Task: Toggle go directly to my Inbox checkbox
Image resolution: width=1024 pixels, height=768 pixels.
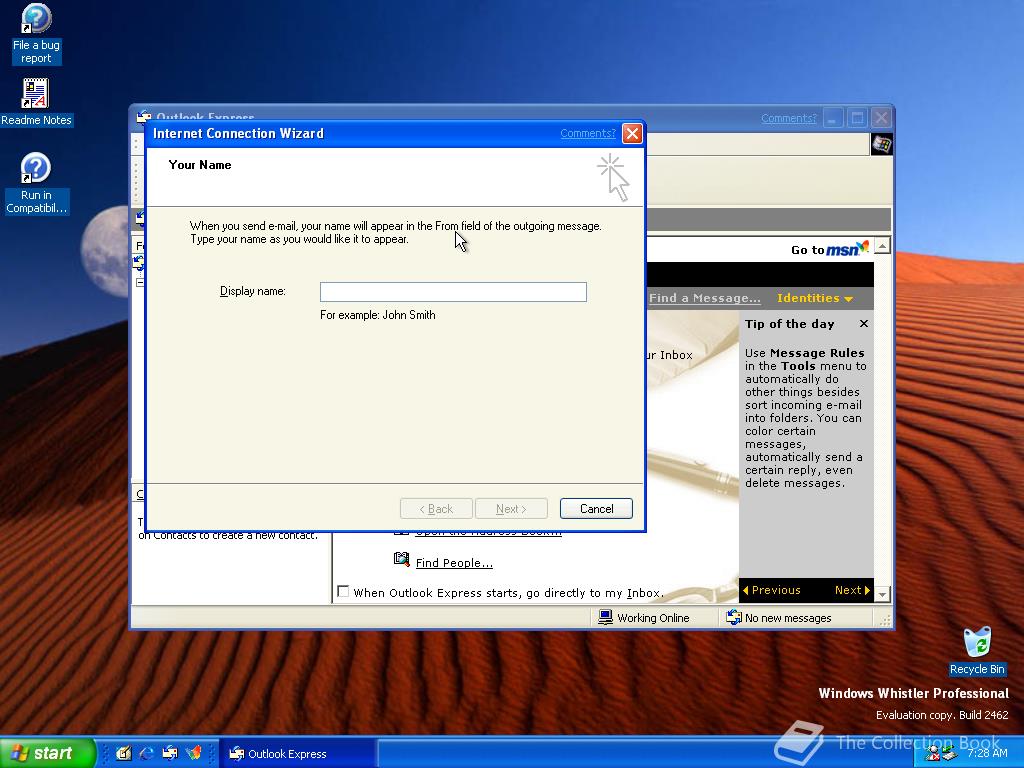Action: coord(343,591)
